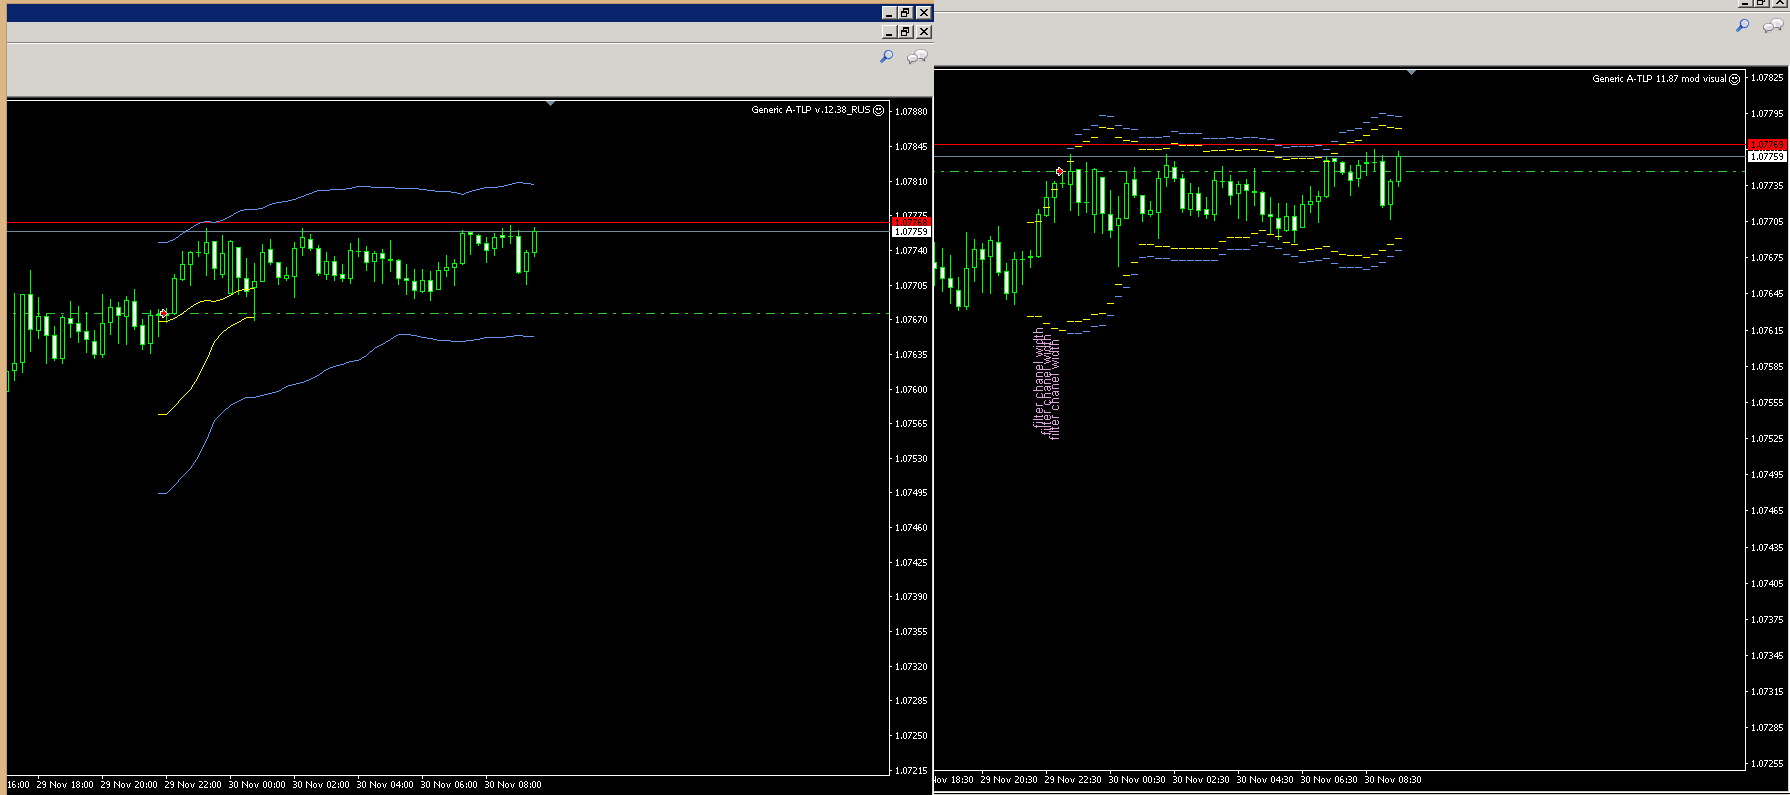Click the search magnifier in the left window
The height and width of the screenshot is (795, 1790).
[886, 57]
